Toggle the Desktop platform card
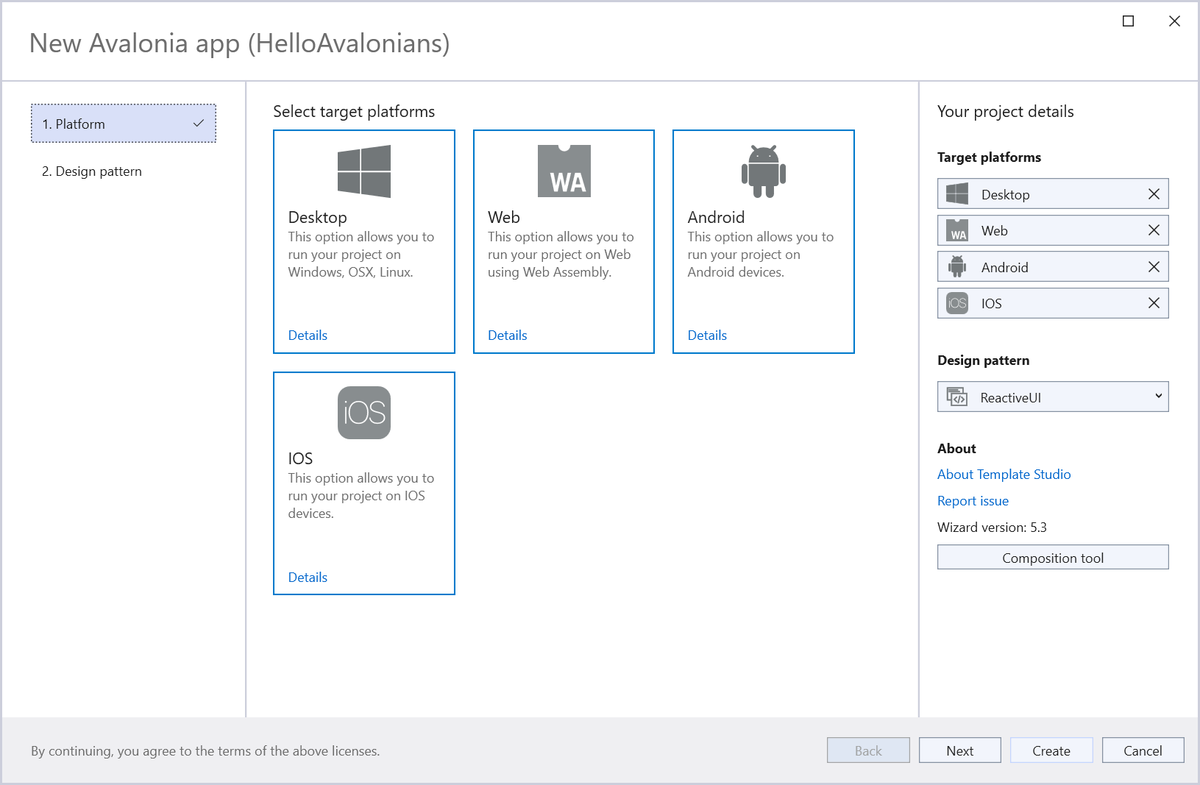The image size is (1200, 785). click(364, 241)
